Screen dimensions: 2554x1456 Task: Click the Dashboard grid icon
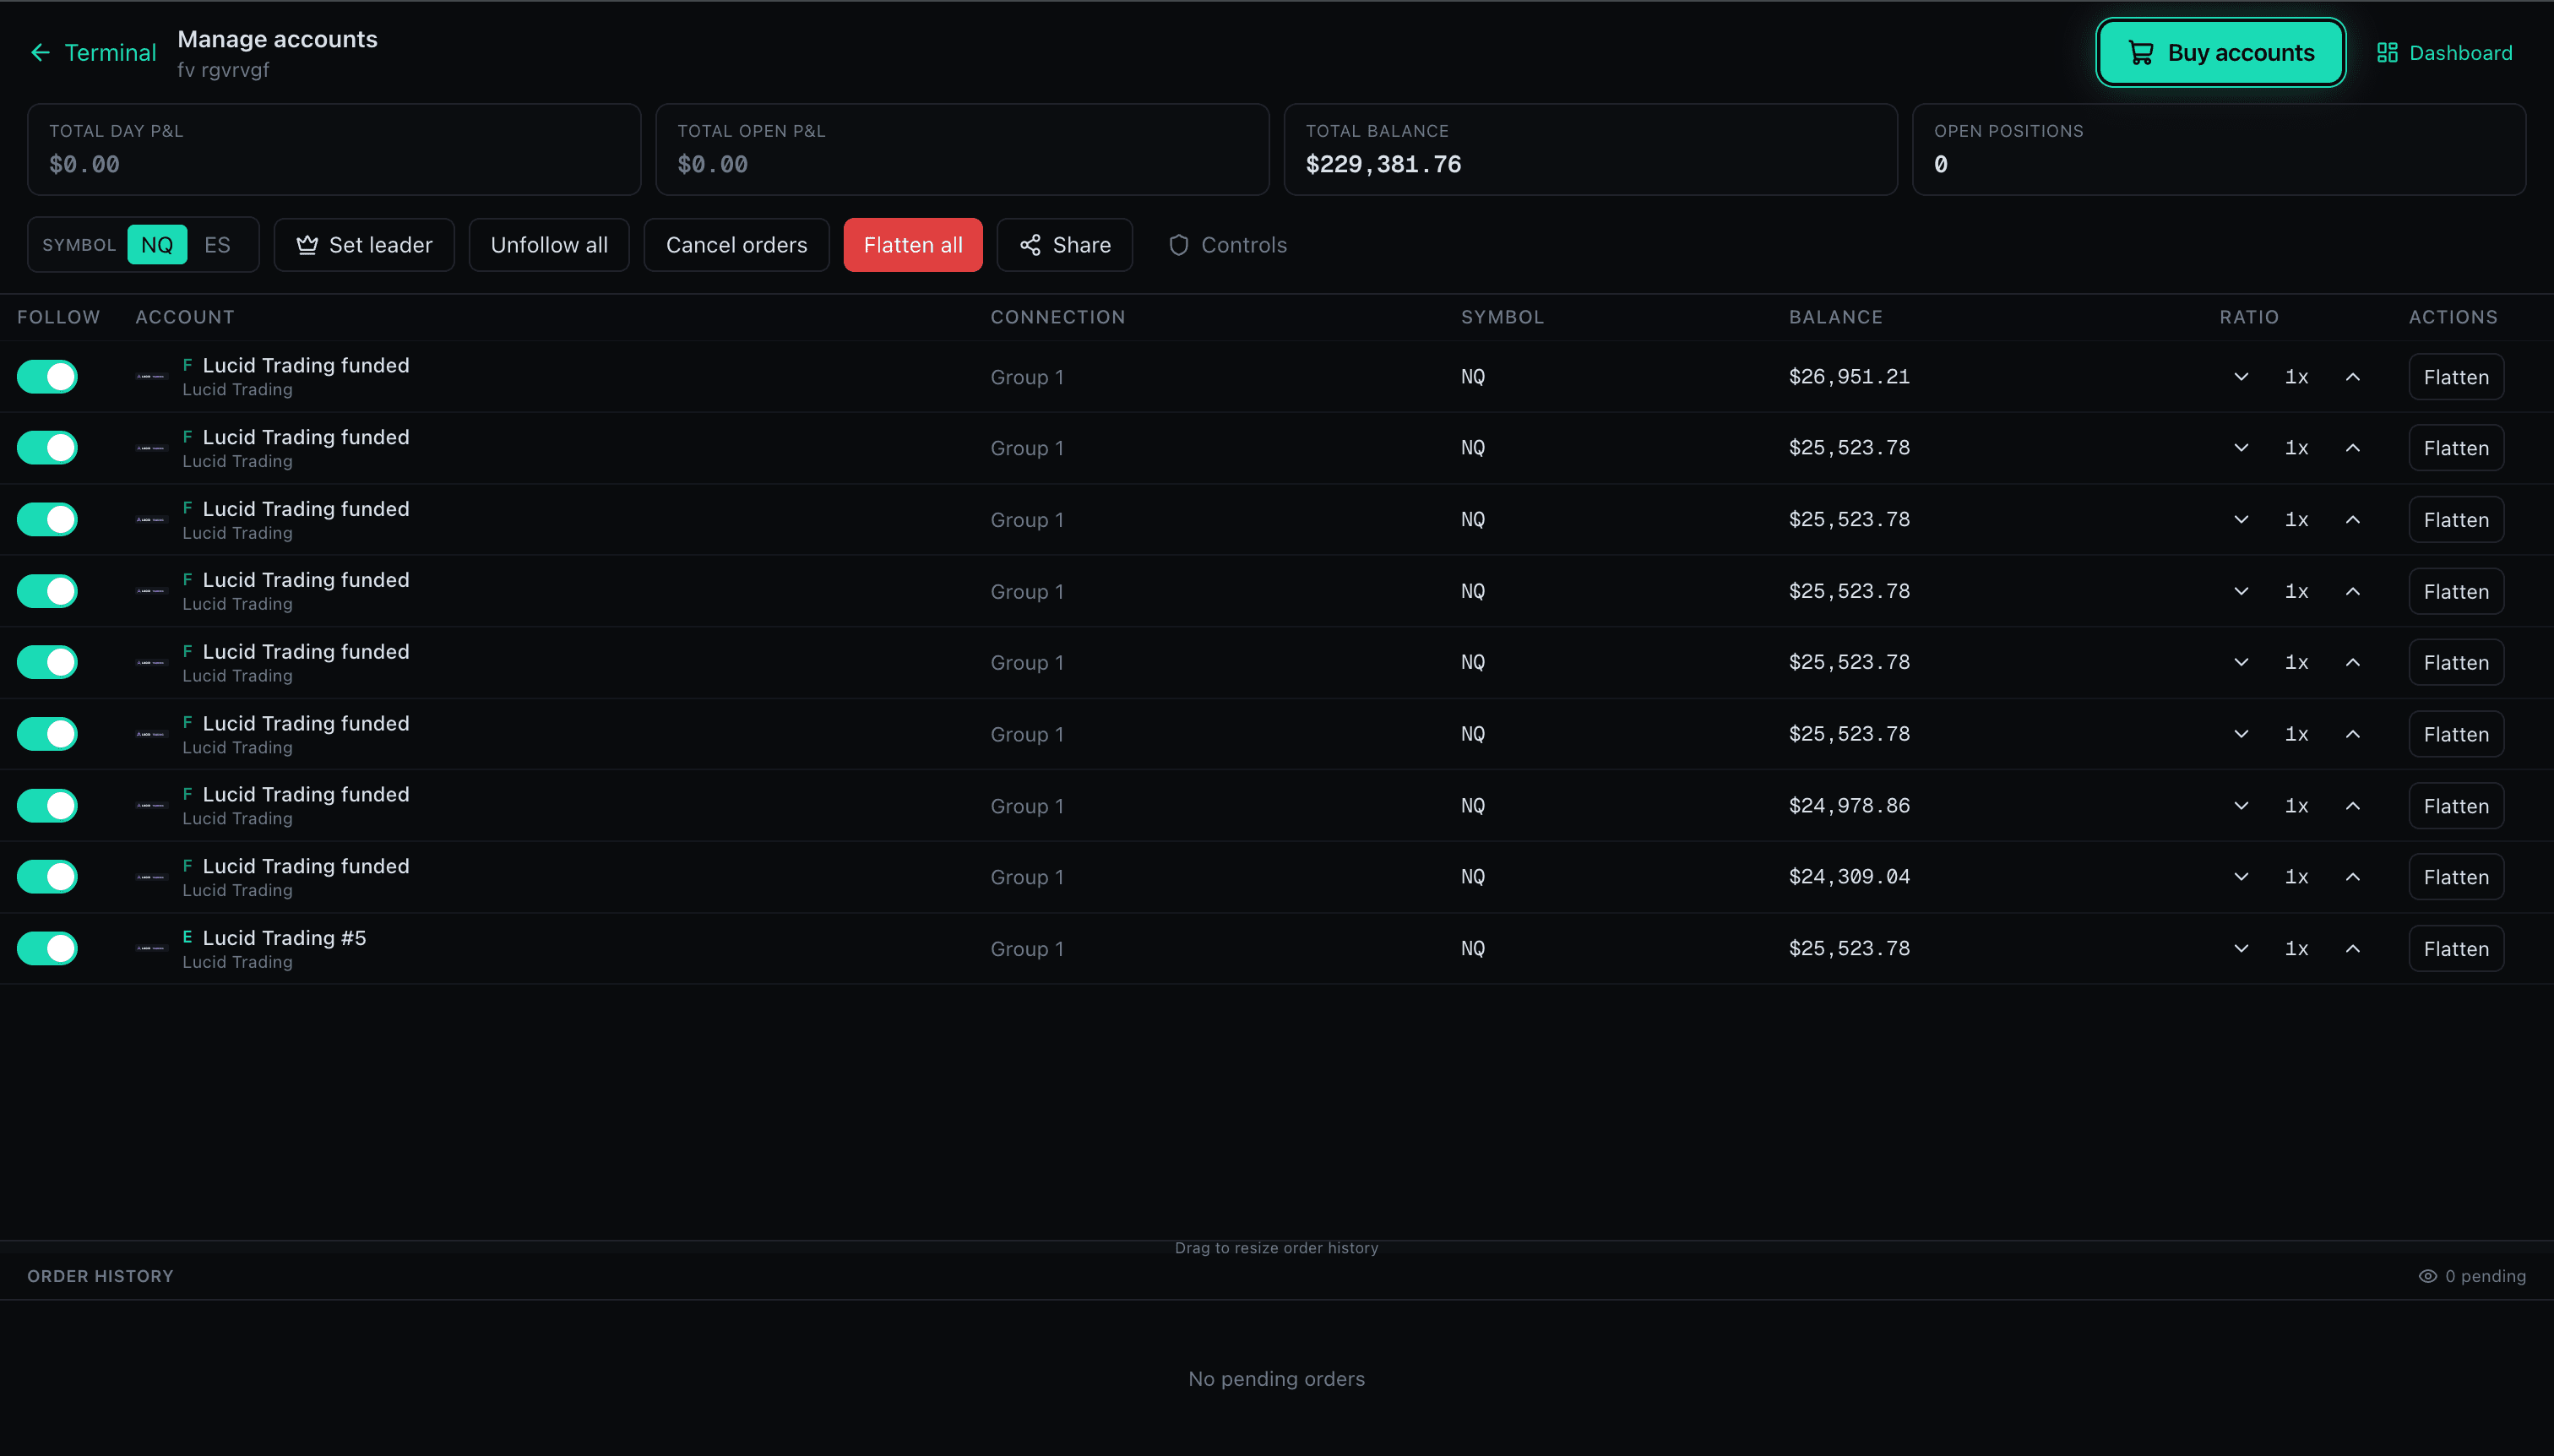[x=2387, y=53]
